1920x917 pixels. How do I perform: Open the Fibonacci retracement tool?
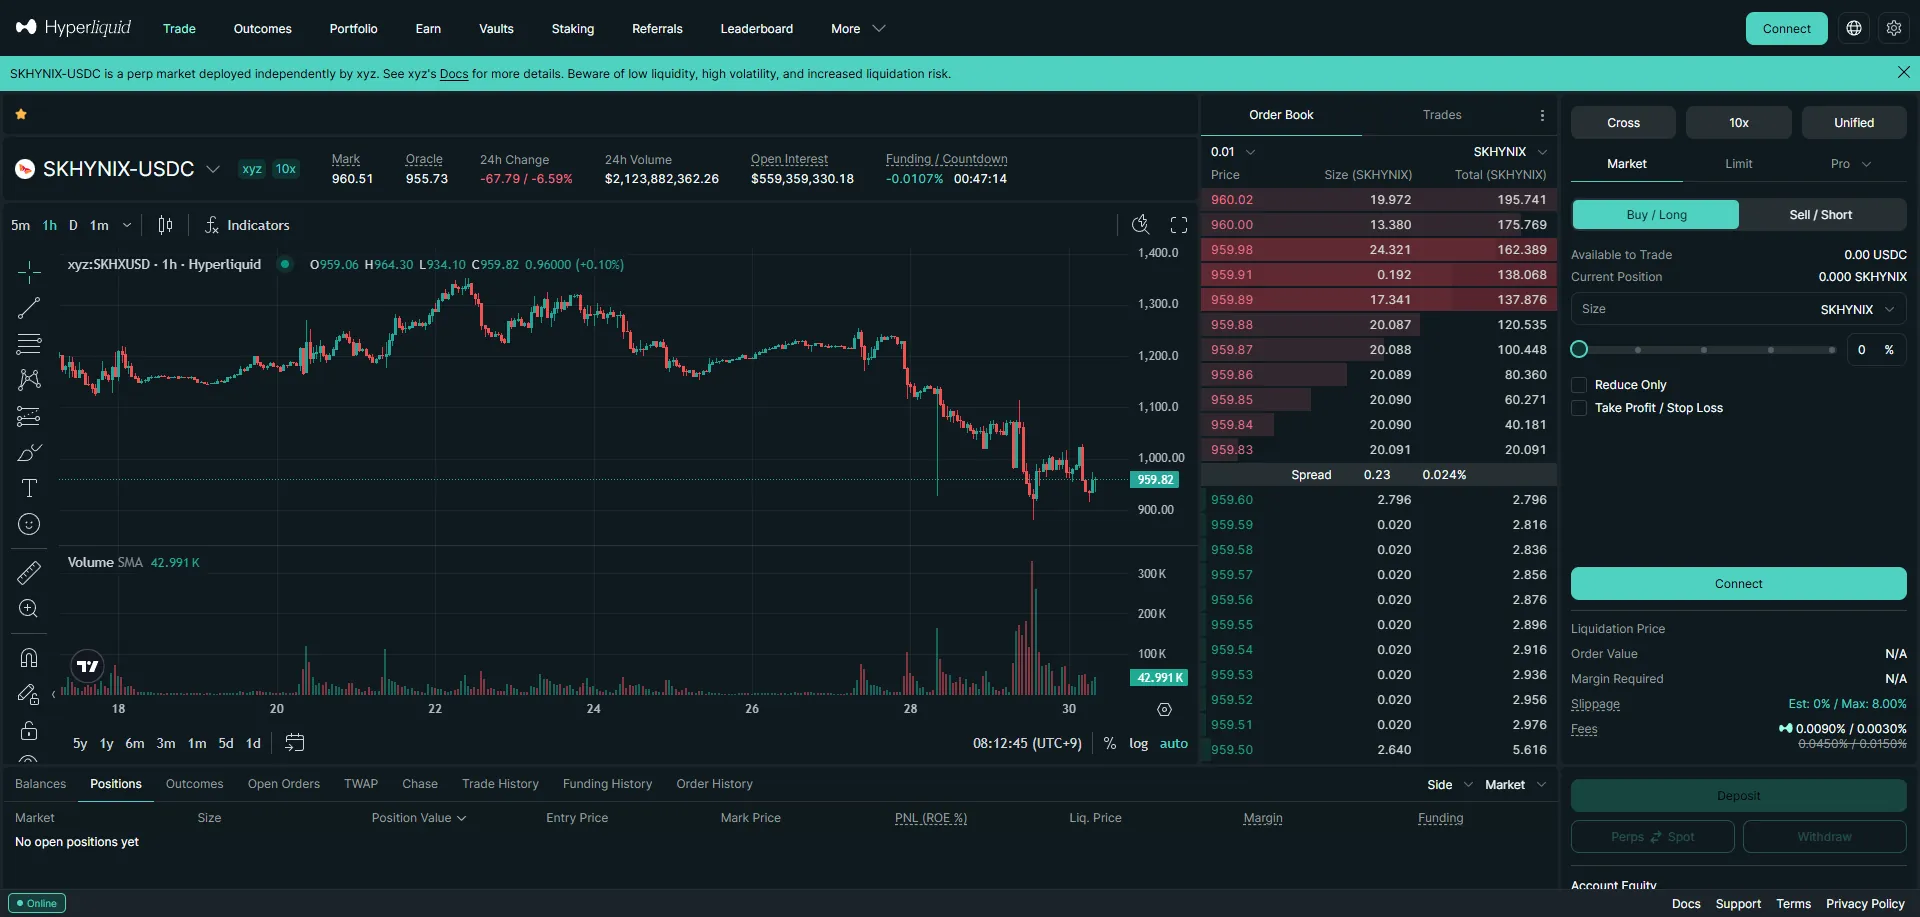(x=29, y=344)
